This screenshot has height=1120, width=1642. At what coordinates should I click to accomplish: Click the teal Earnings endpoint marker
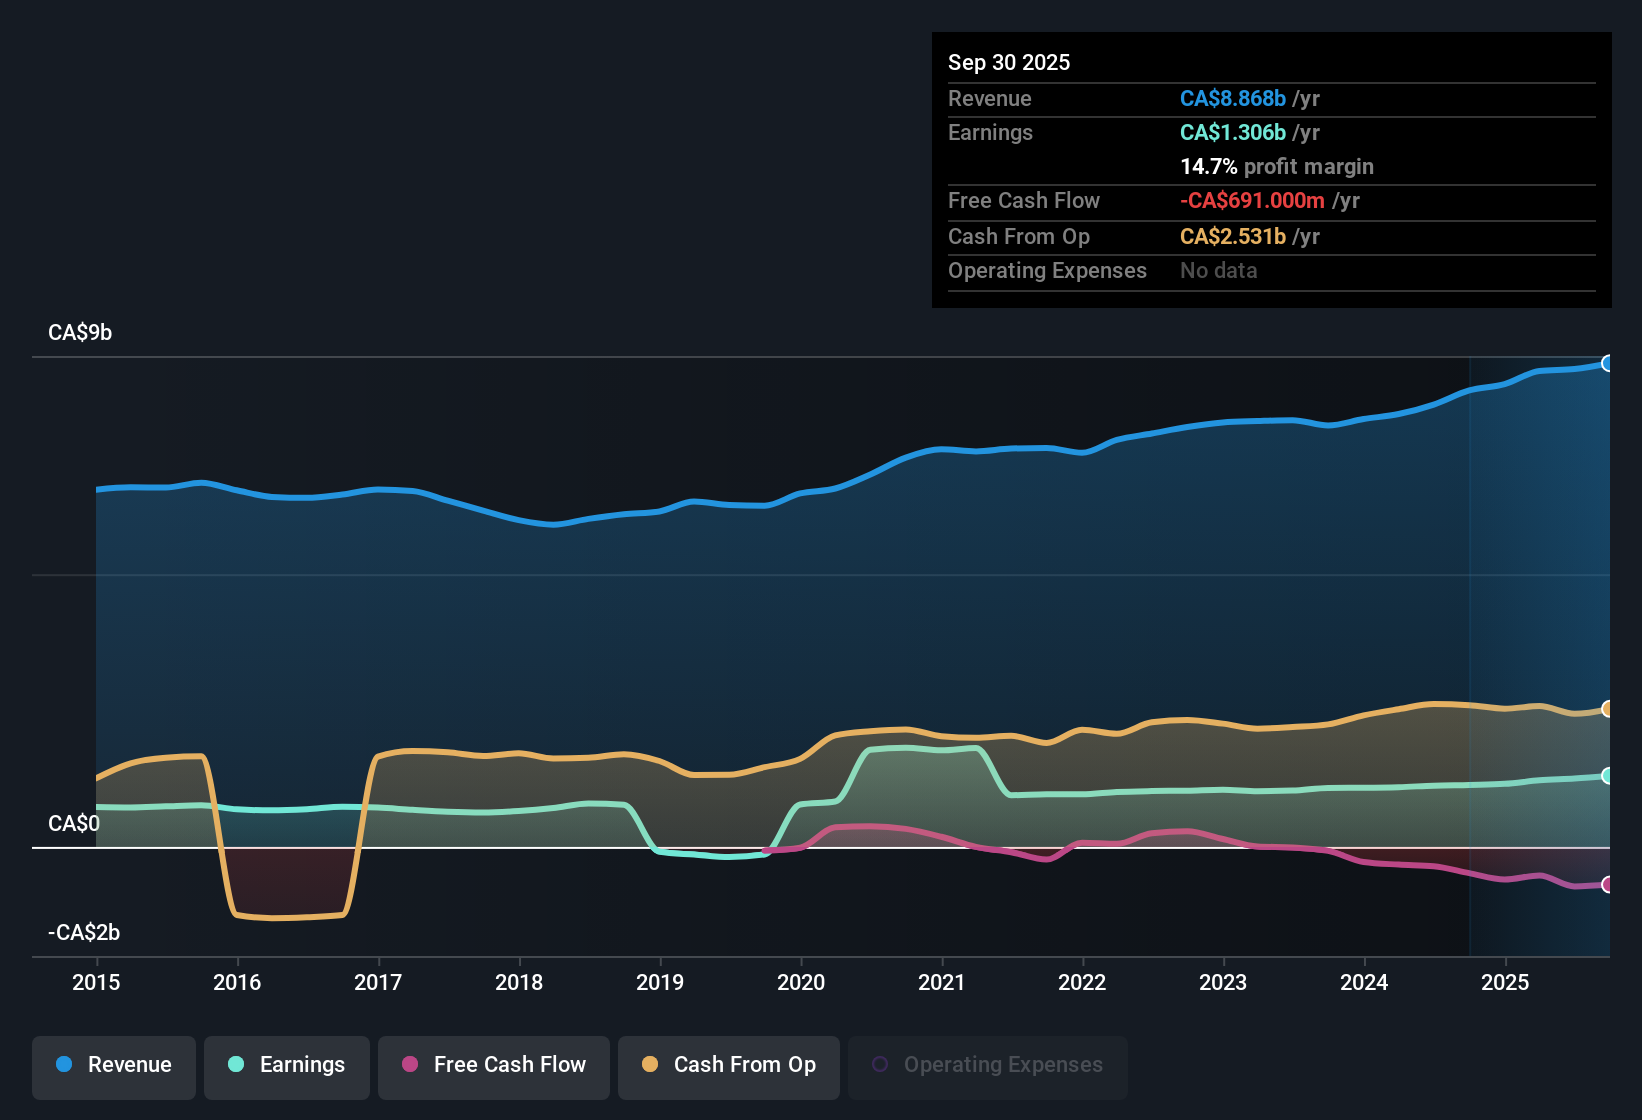pos(1607,774)
